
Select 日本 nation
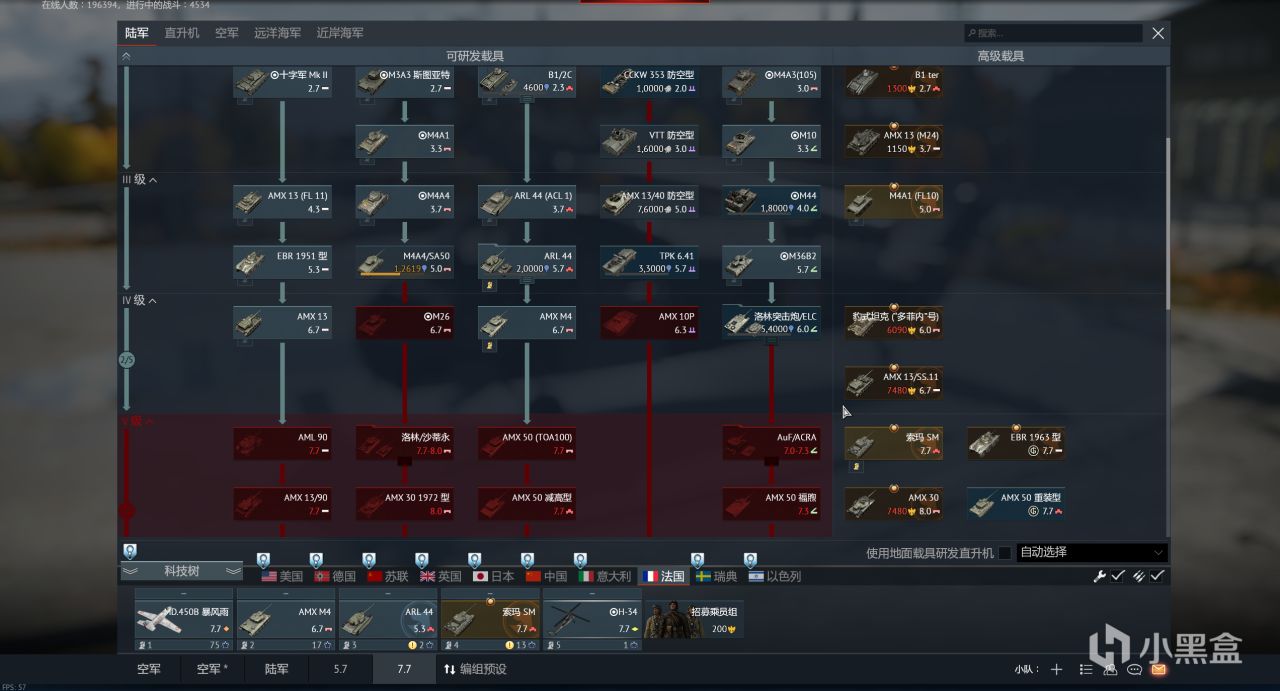coord(494,576)
